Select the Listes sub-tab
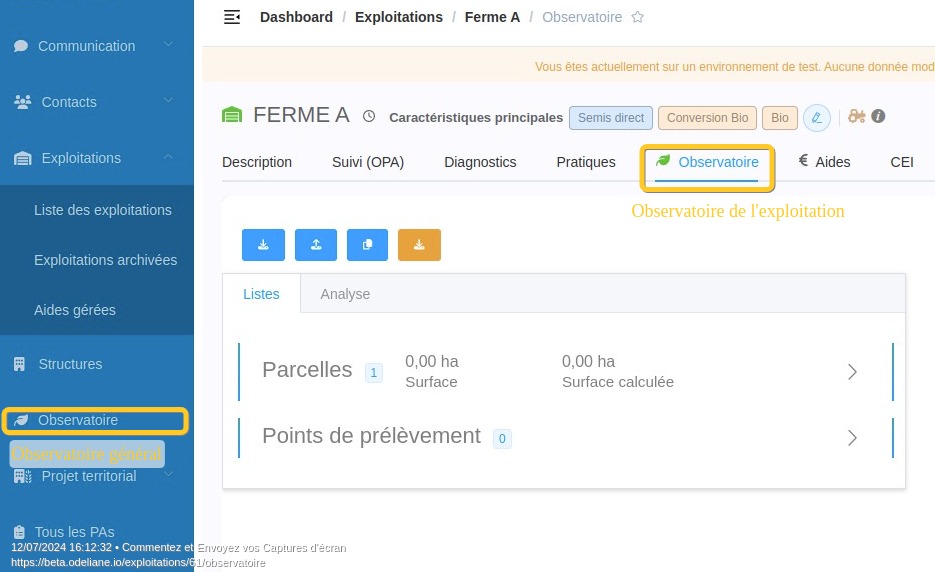 [x=261, y=294]
